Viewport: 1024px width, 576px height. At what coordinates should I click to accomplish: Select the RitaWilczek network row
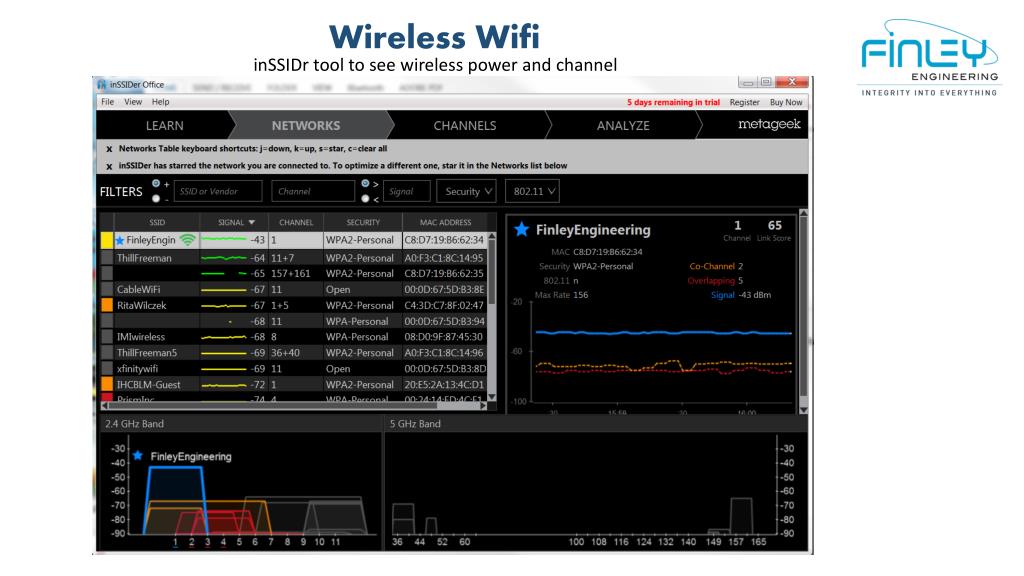[x=295, y=305]
